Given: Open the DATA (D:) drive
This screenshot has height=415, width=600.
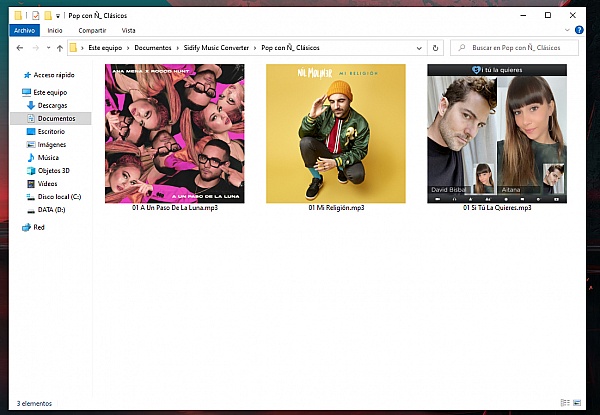Looking at the screenshot, I should [x=51, y=209].
